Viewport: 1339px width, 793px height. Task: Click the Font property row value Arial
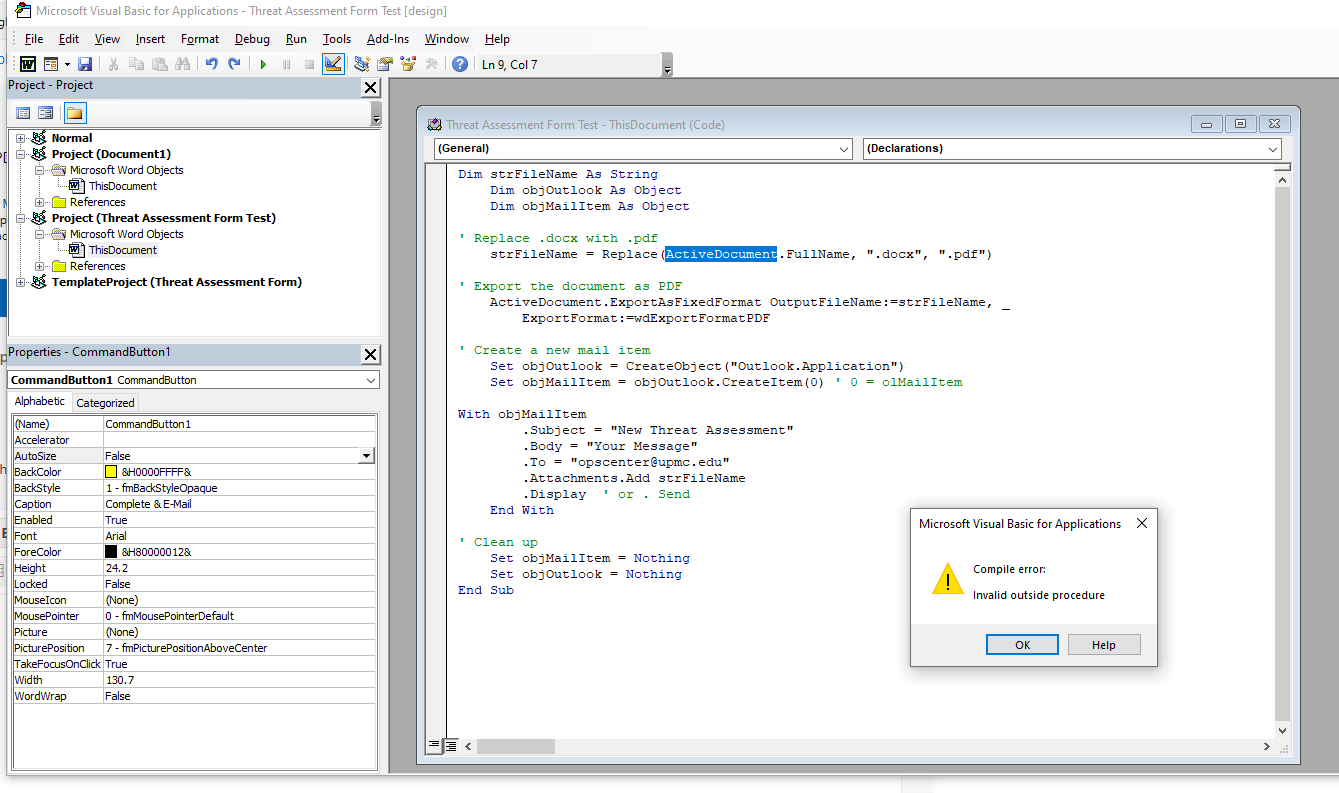pos(239,536)
